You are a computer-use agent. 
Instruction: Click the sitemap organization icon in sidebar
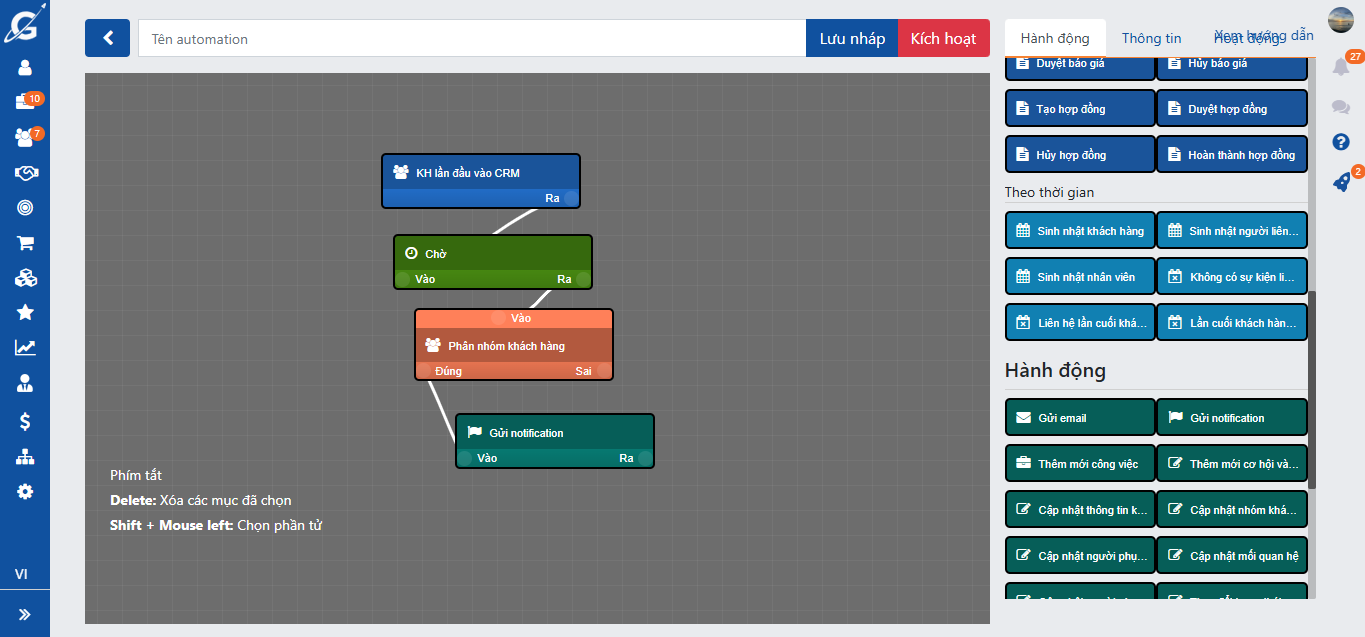coord(25,457)
